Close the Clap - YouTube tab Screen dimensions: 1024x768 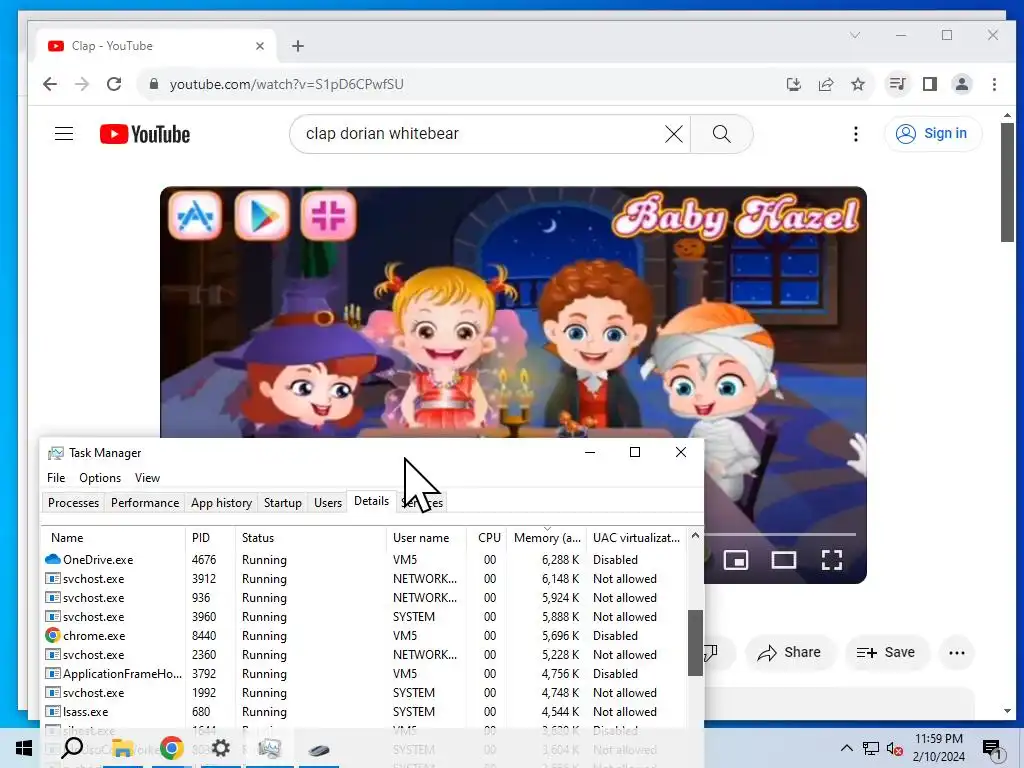point(260,46)
